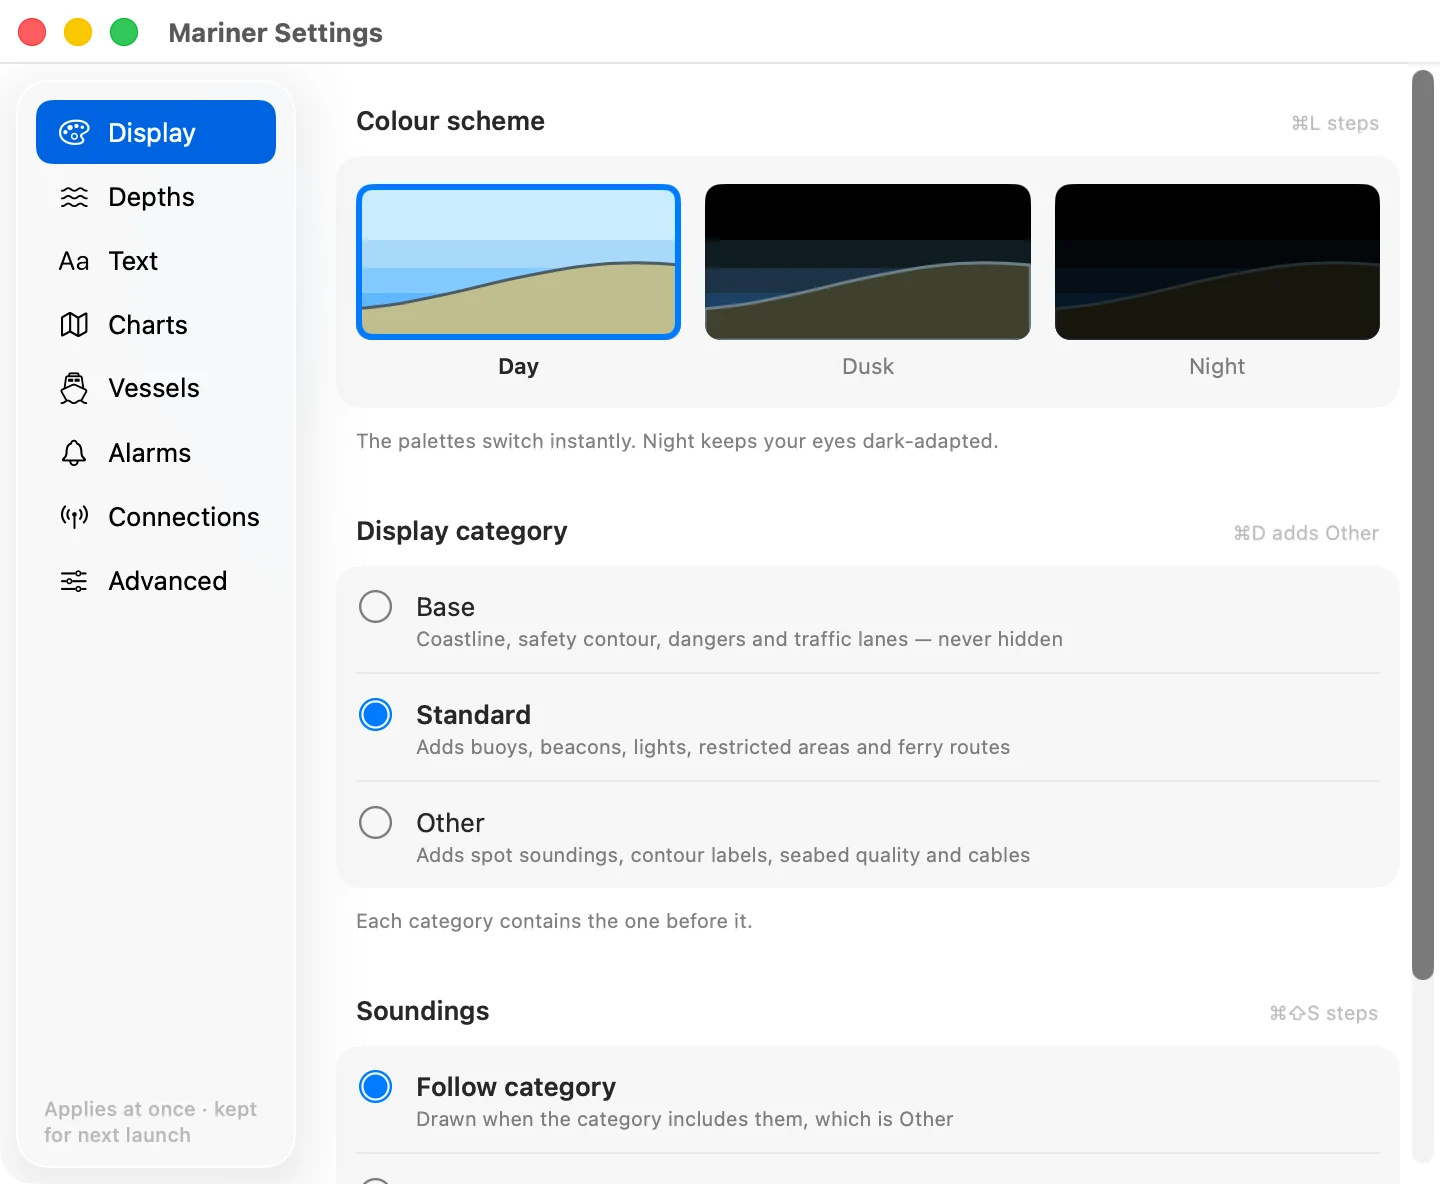Click the "Soundings" section heading
This screenshot has height=1184, width=1440.
point(423,1011)
